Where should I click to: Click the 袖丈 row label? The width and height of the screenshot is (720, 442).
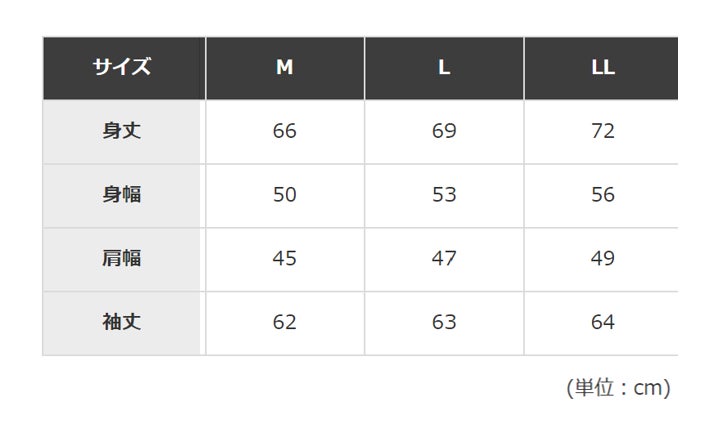(x=123, y=322)
